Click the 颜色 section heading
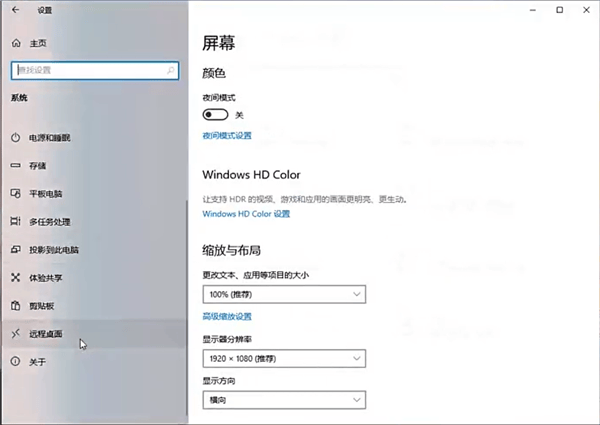The height and width of the screenshot is (425, 600). pyautogui.click(x=214, y=73)
